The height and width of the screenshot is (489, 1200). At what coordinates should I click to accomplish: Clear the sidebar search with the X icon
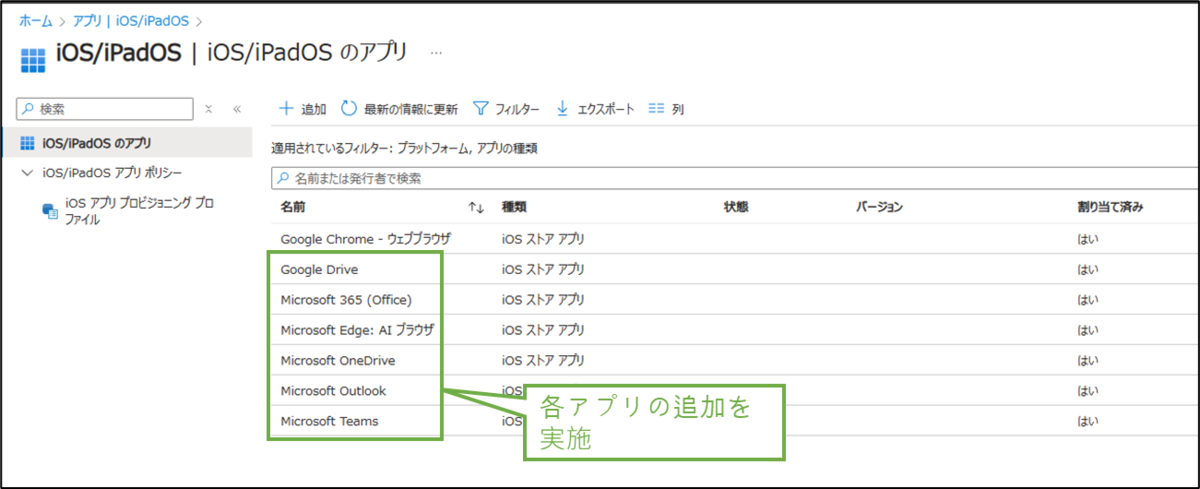pyautogui.click(x=208, y=109)
